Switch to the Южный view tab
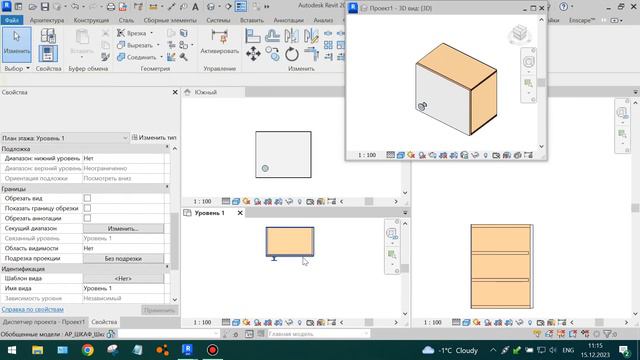The width and height of the screenshot is (640, 360). 205,92
